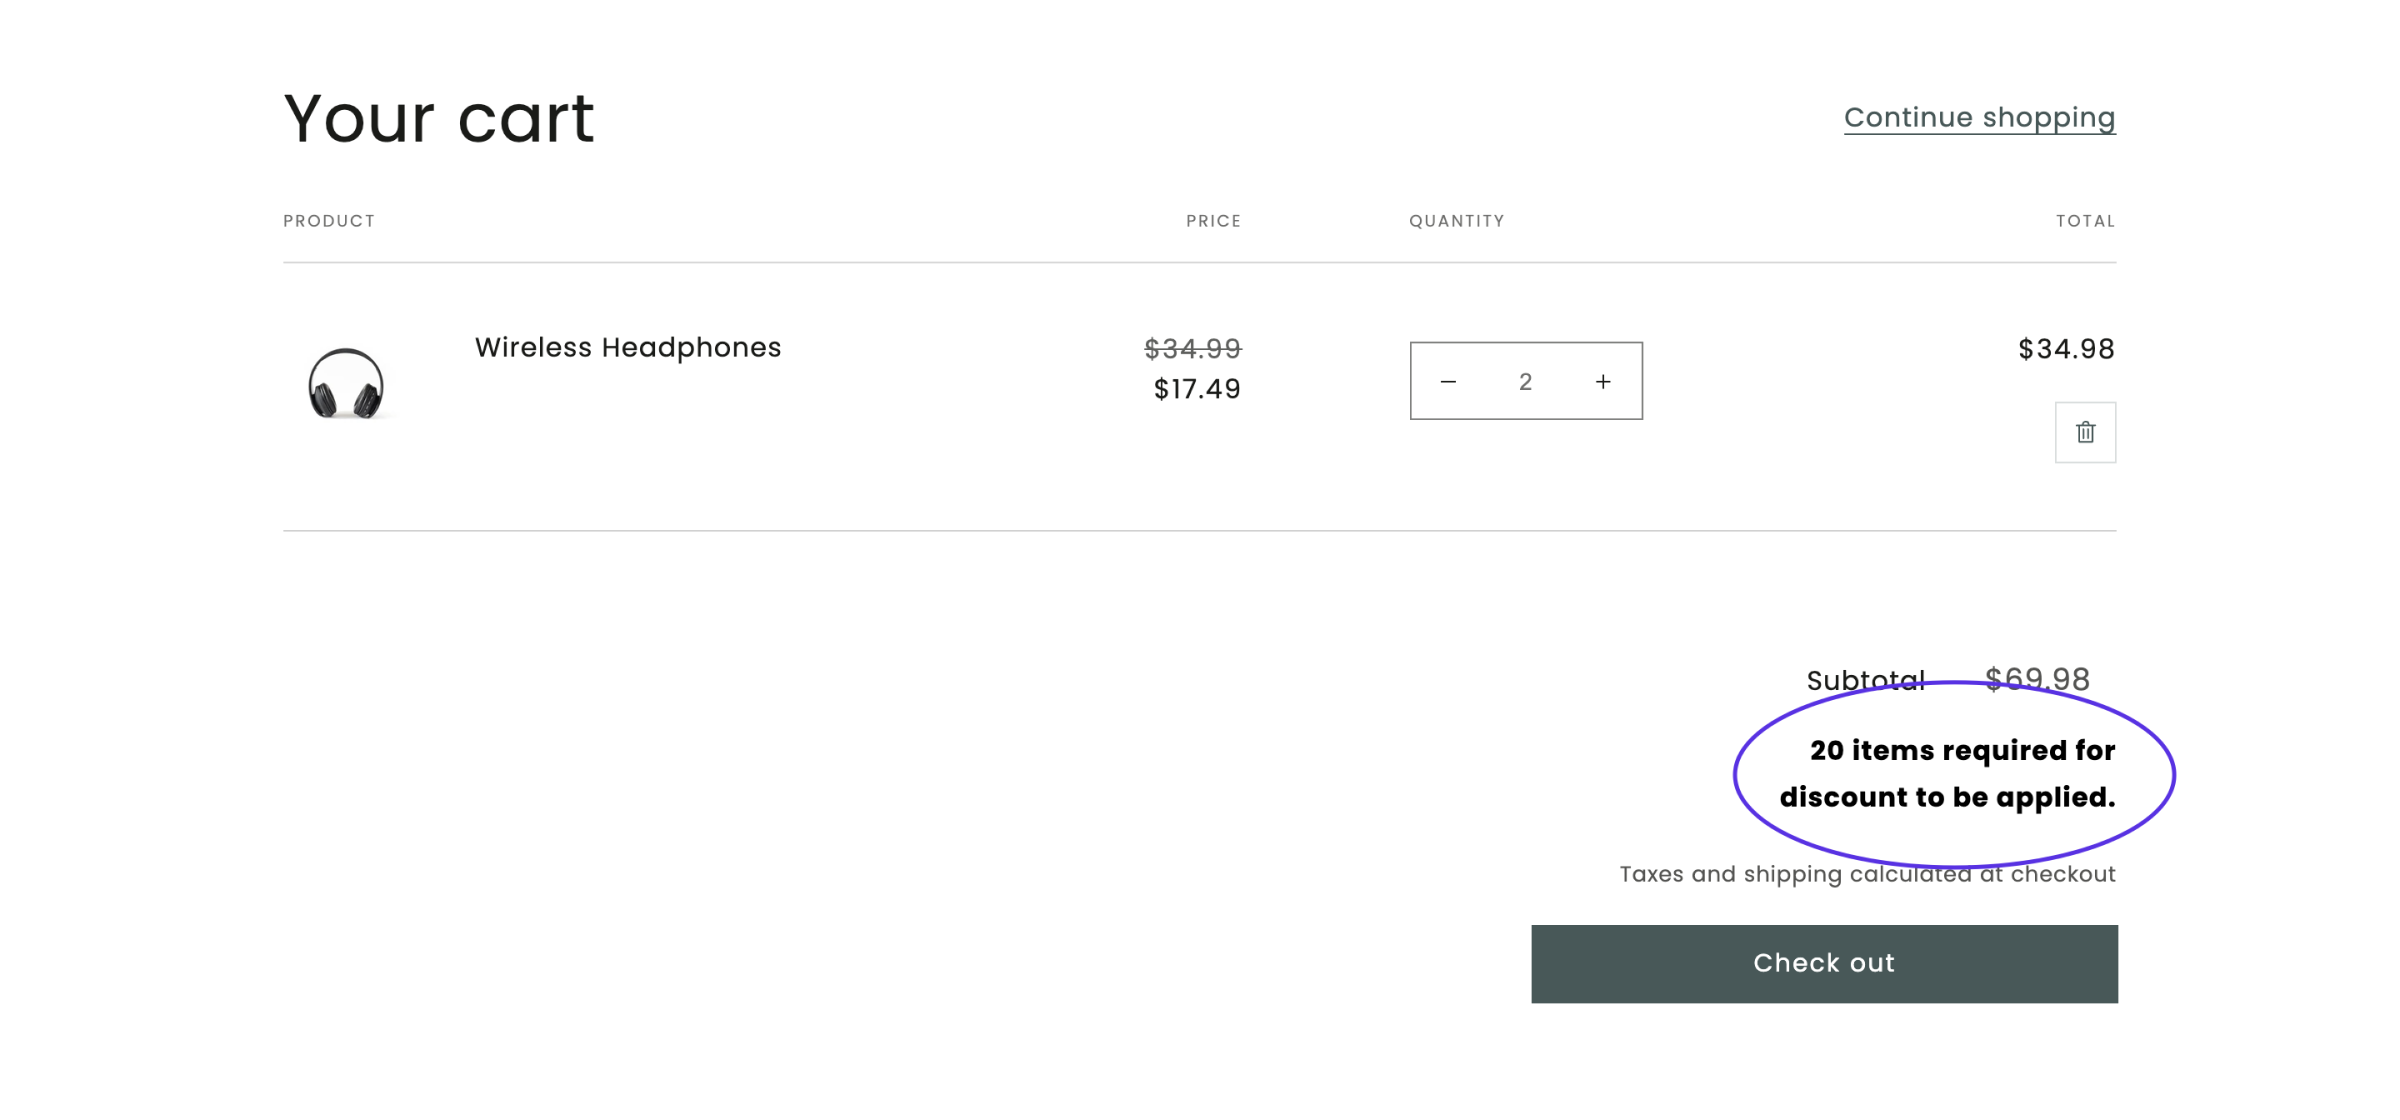Screen dimensions: 2400x1120
Task: Click the discounted $17.49 price
Action: 1197,389
